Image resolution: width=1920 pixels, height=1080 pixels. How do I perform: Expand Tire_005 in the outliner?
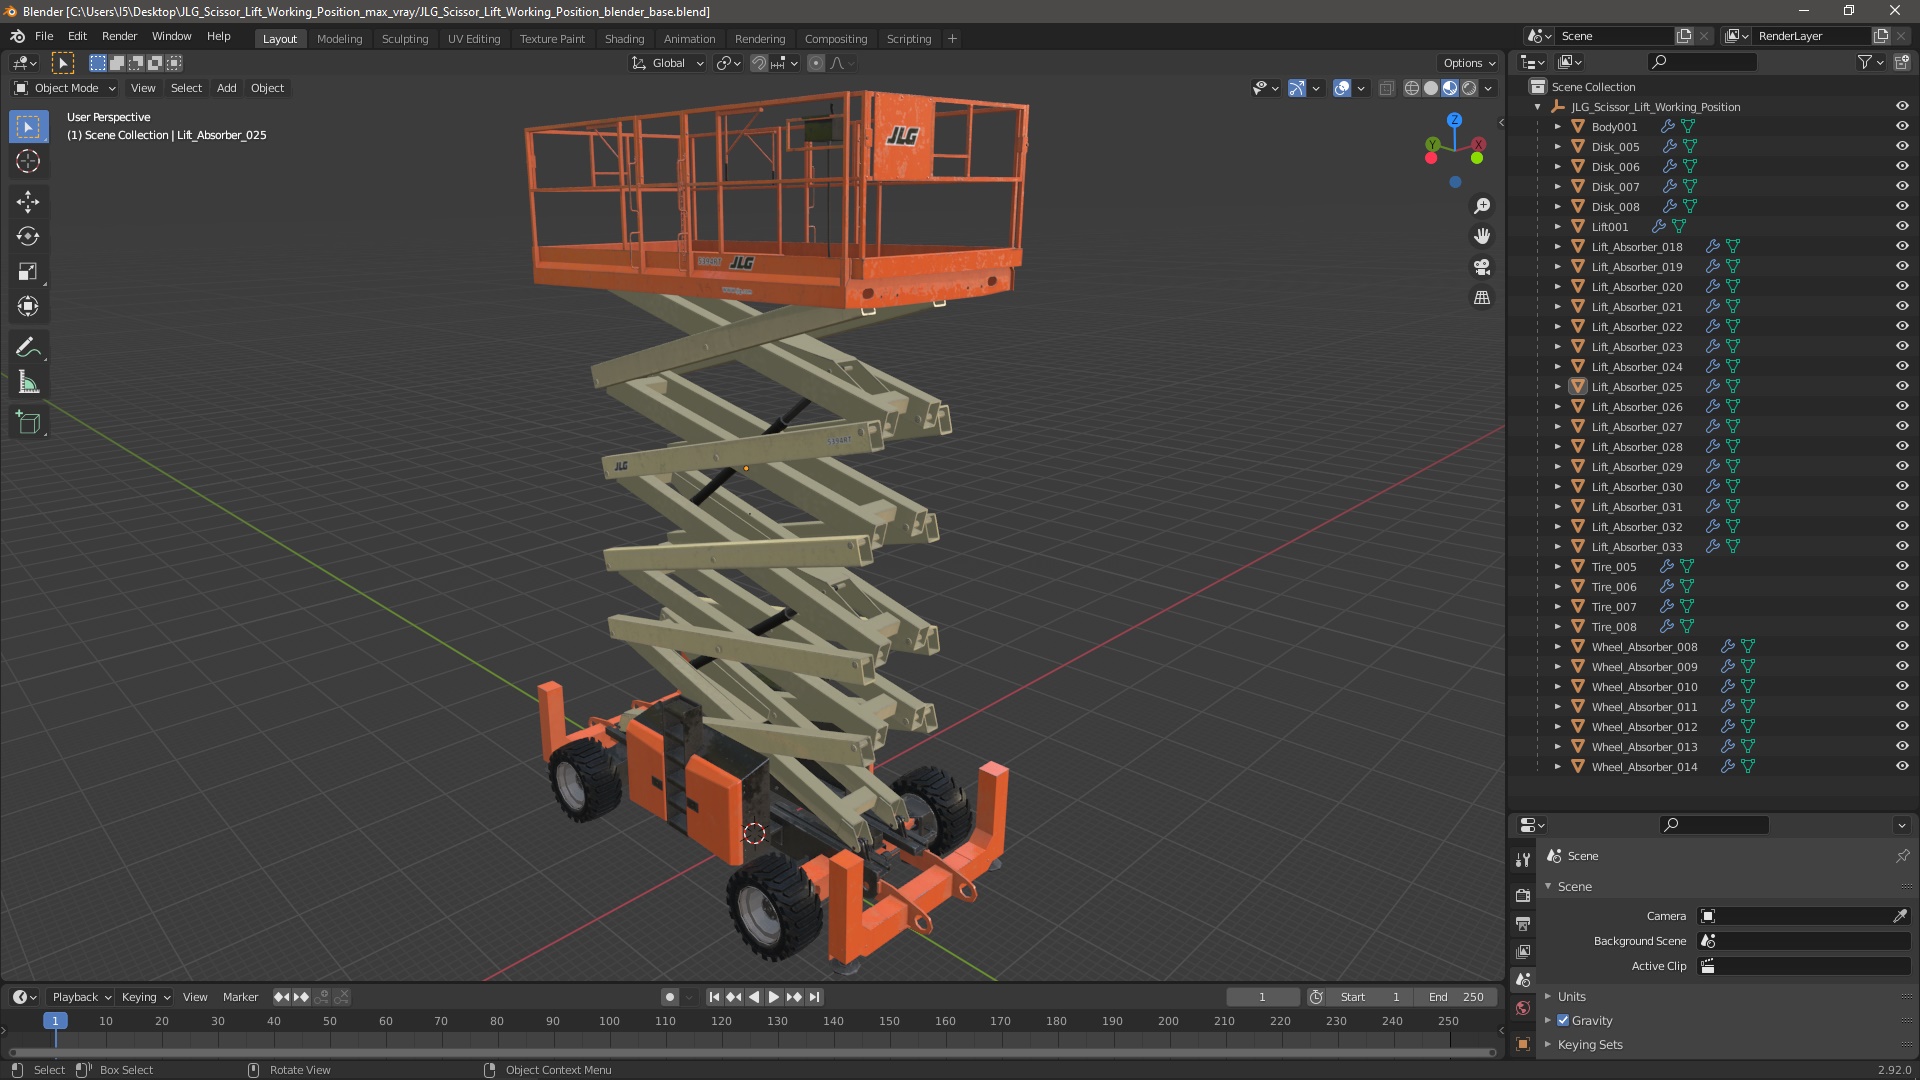click(x=1557, y=567)
